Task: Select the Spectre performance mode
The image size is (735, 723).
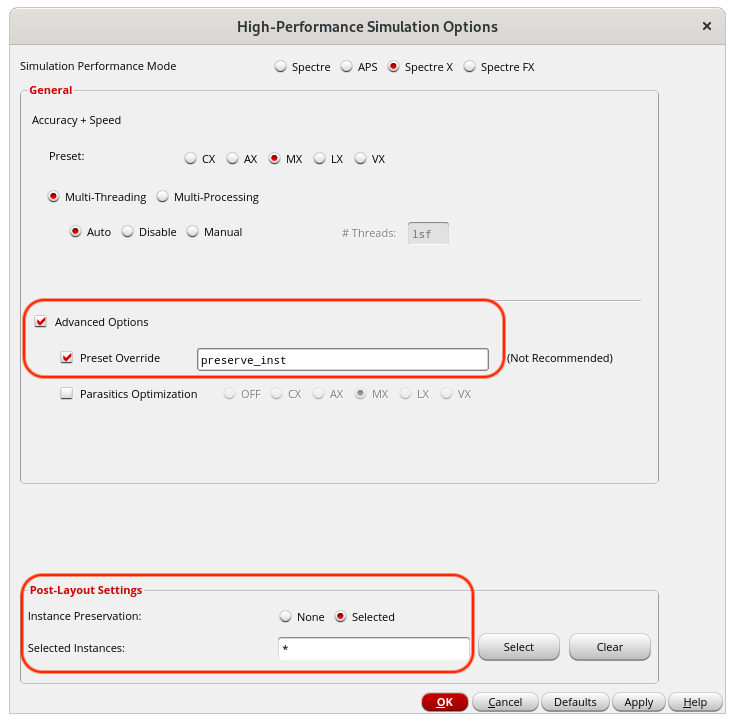Action: coord(282,67)
